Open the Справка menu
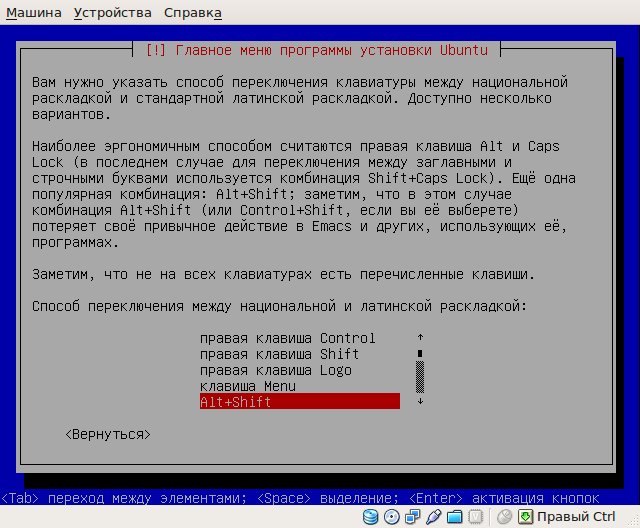 (x=193, y=13)
